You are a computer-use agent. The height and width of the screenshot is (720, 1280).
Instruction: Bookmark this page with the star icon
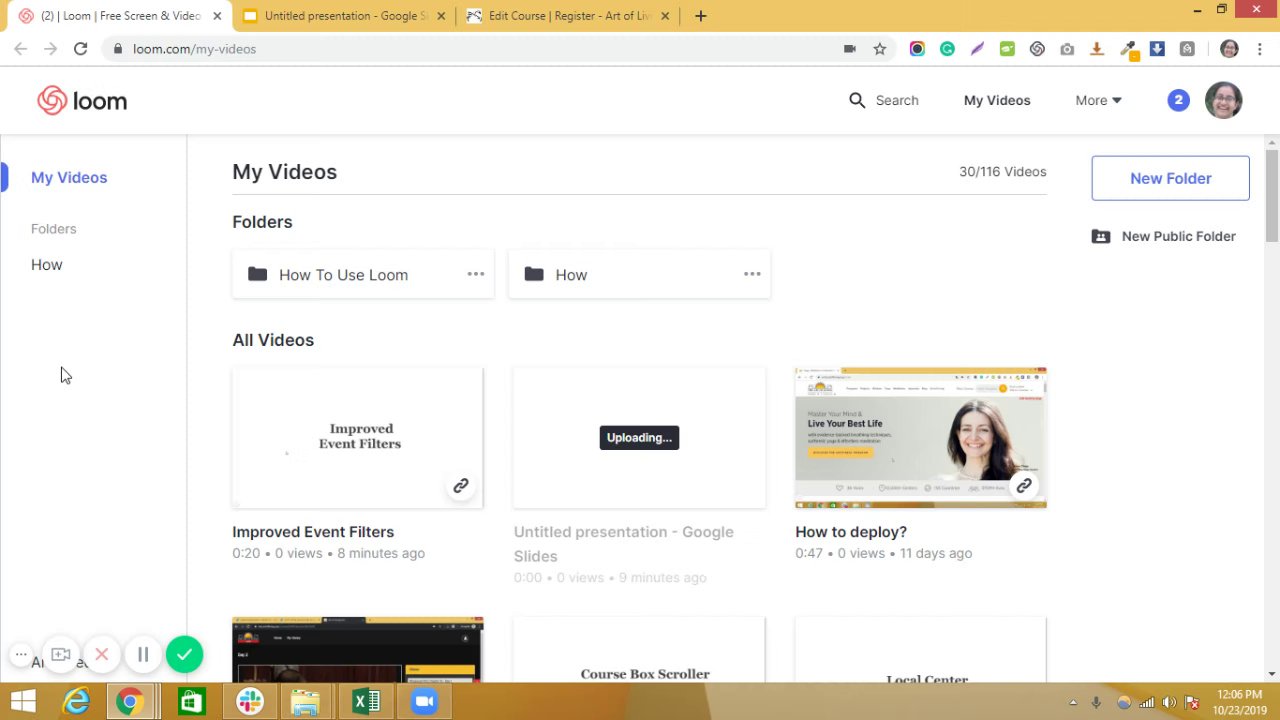pos(880,49)
